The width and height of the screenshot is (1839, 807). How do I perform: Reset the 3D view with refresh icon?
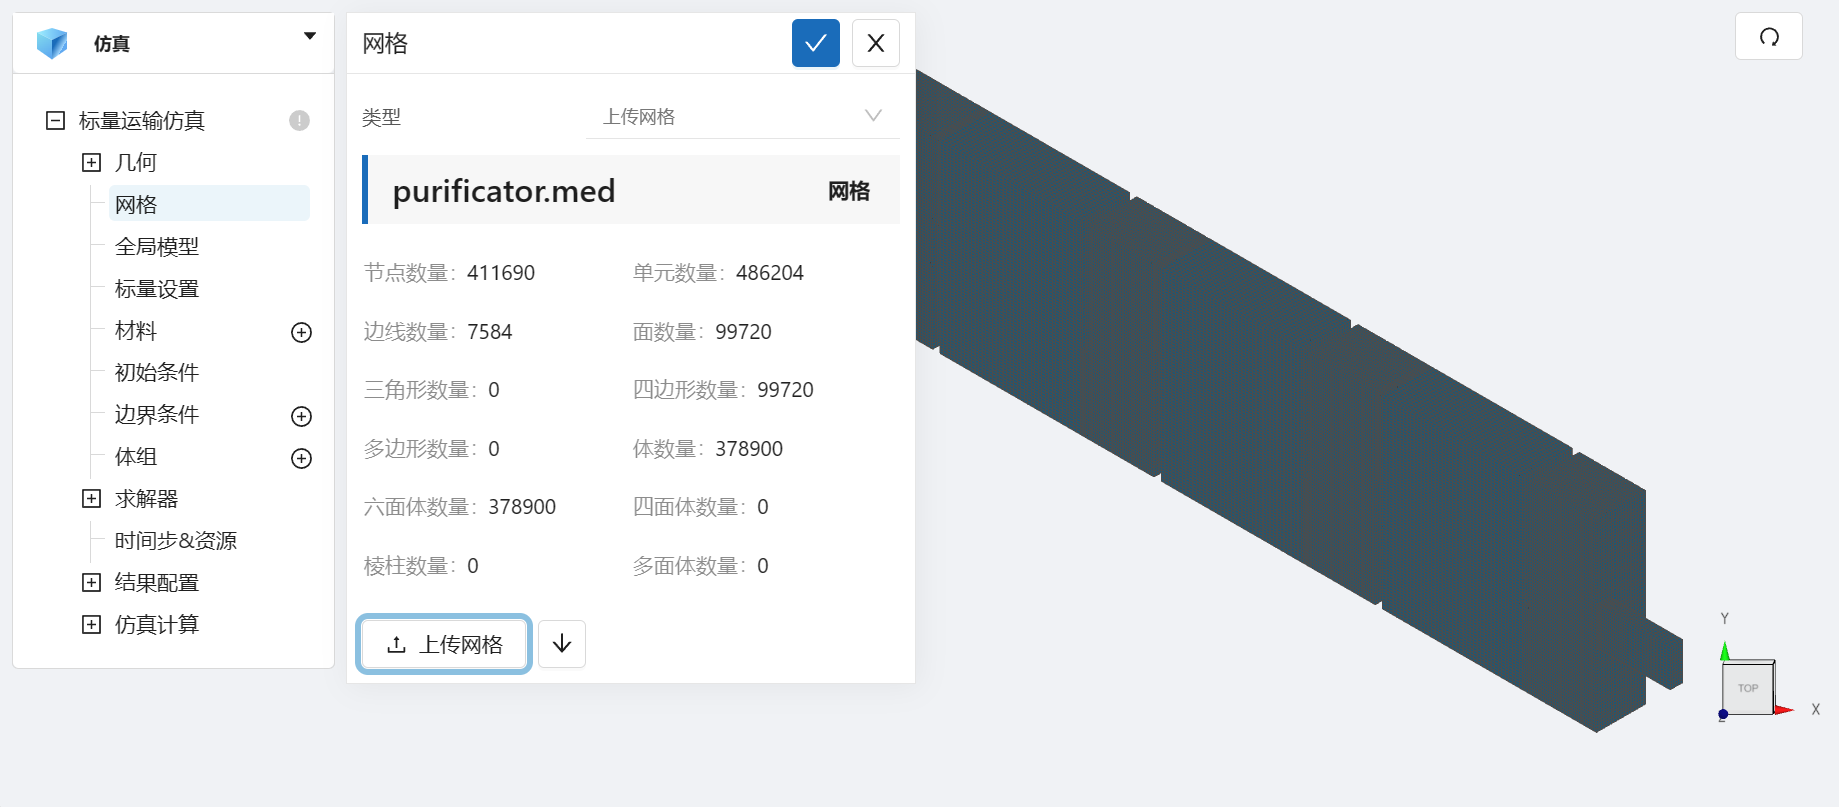(x=1769, y=37)
